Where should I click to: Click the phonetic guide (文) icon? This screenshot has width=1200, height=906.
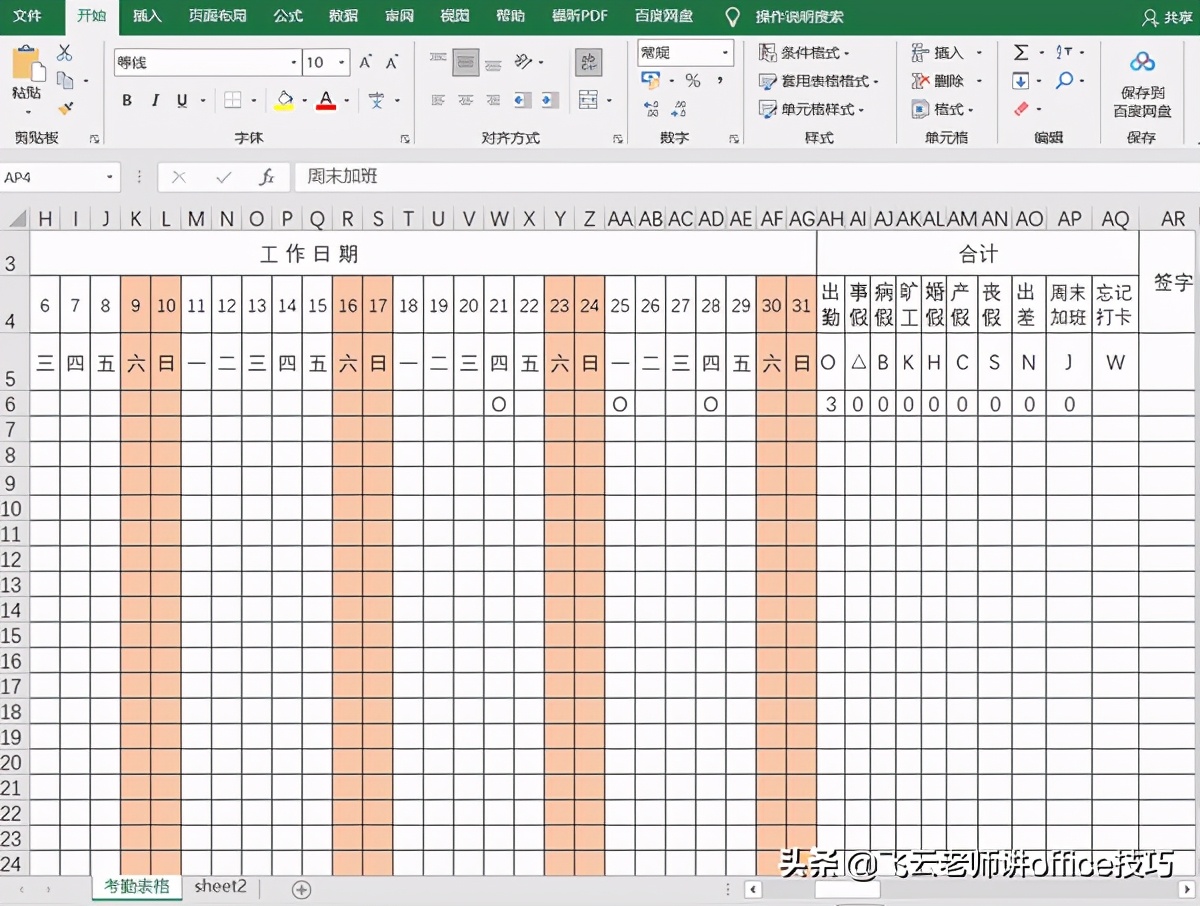coord(376,100)
